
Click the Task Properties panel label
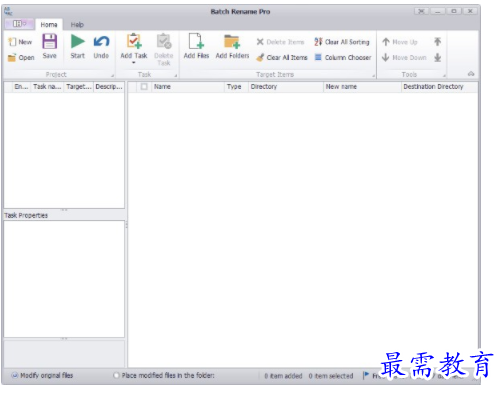click(26, 215)
